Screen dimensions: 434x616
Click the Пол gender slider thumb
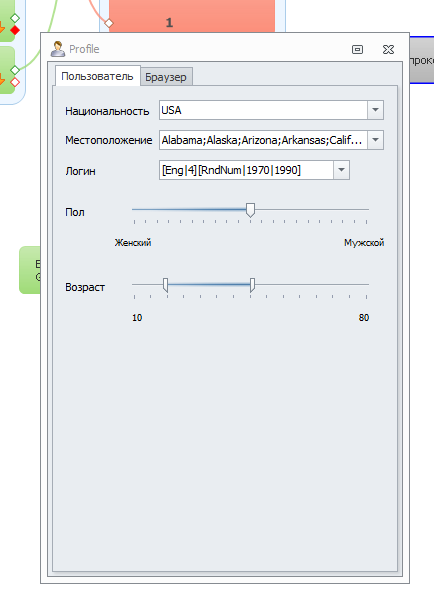coord(250,210)
